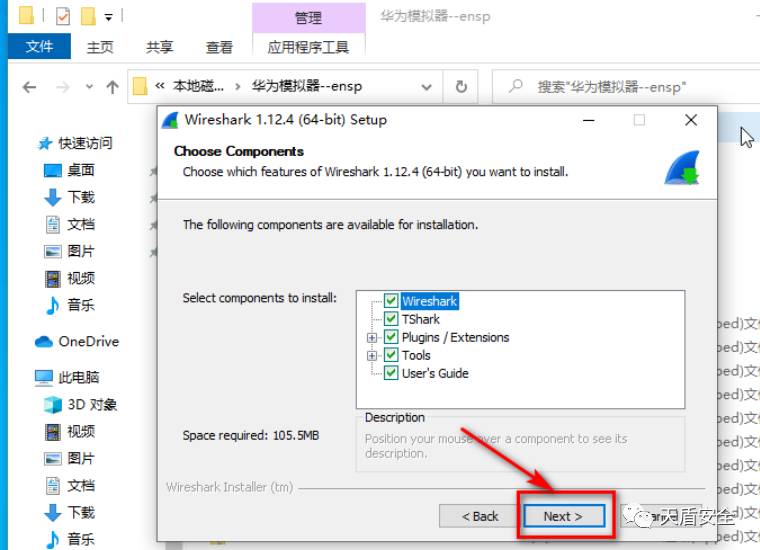Viewport: 760px width, 550px height.
Task: Close the Wireshark Setup dialog
Action: [x=691, y=120]
